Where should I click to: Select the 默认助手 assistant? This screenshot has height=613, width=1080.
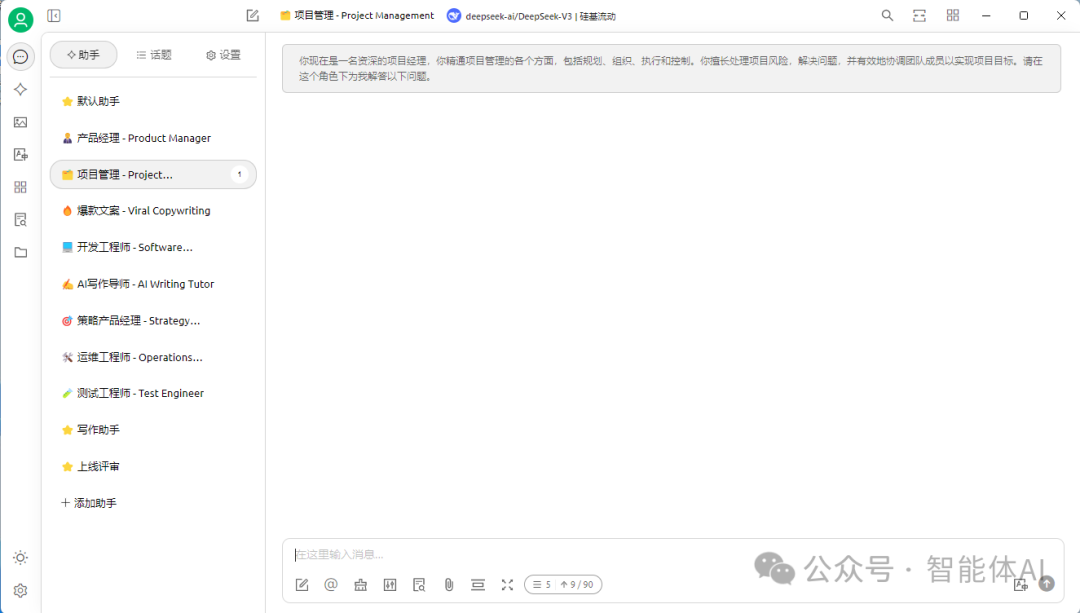click(x=153, y=101)
